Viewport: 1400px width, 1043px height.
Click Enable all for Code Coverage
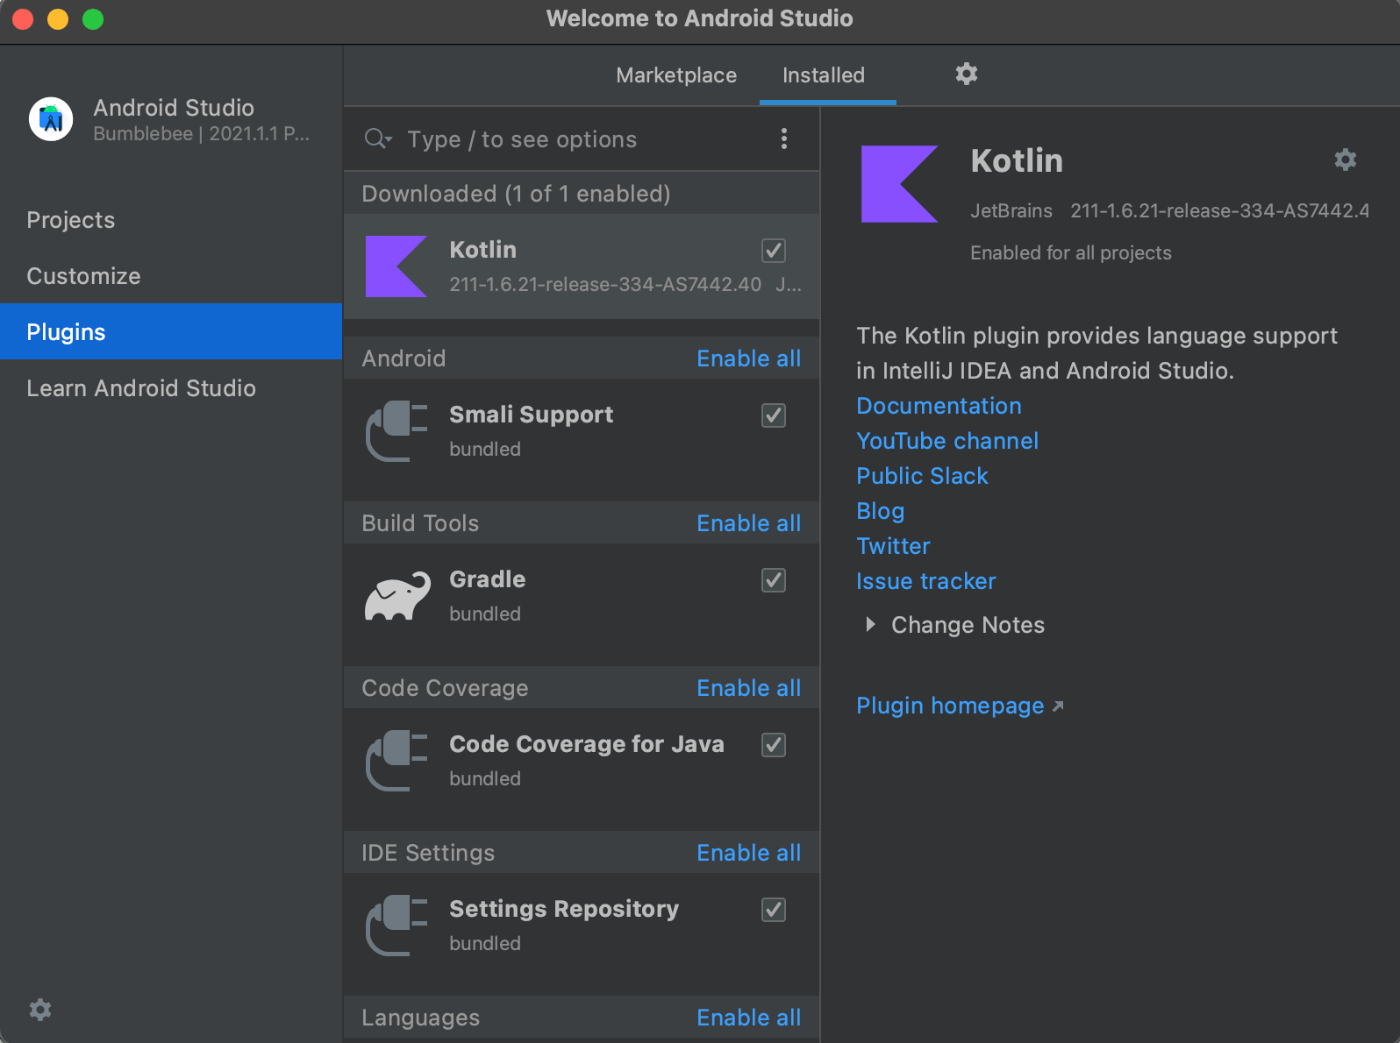(748, 689)
